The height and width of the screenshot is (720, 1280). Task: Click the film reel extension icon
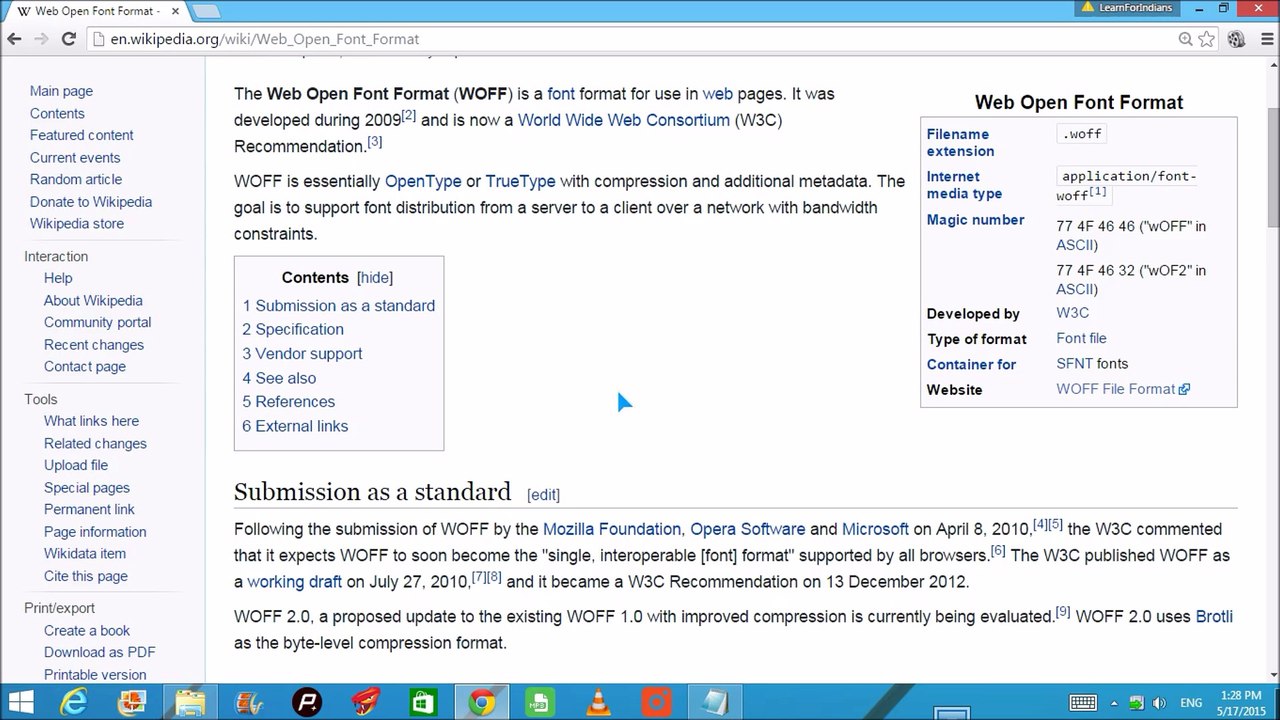click(1236, 39)
